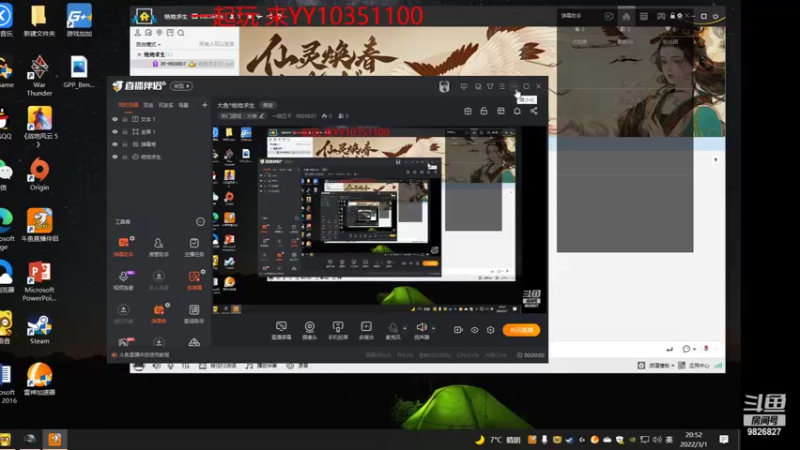Click the record video camera icon
The image size is (800, 450).
tap(458, 330)
